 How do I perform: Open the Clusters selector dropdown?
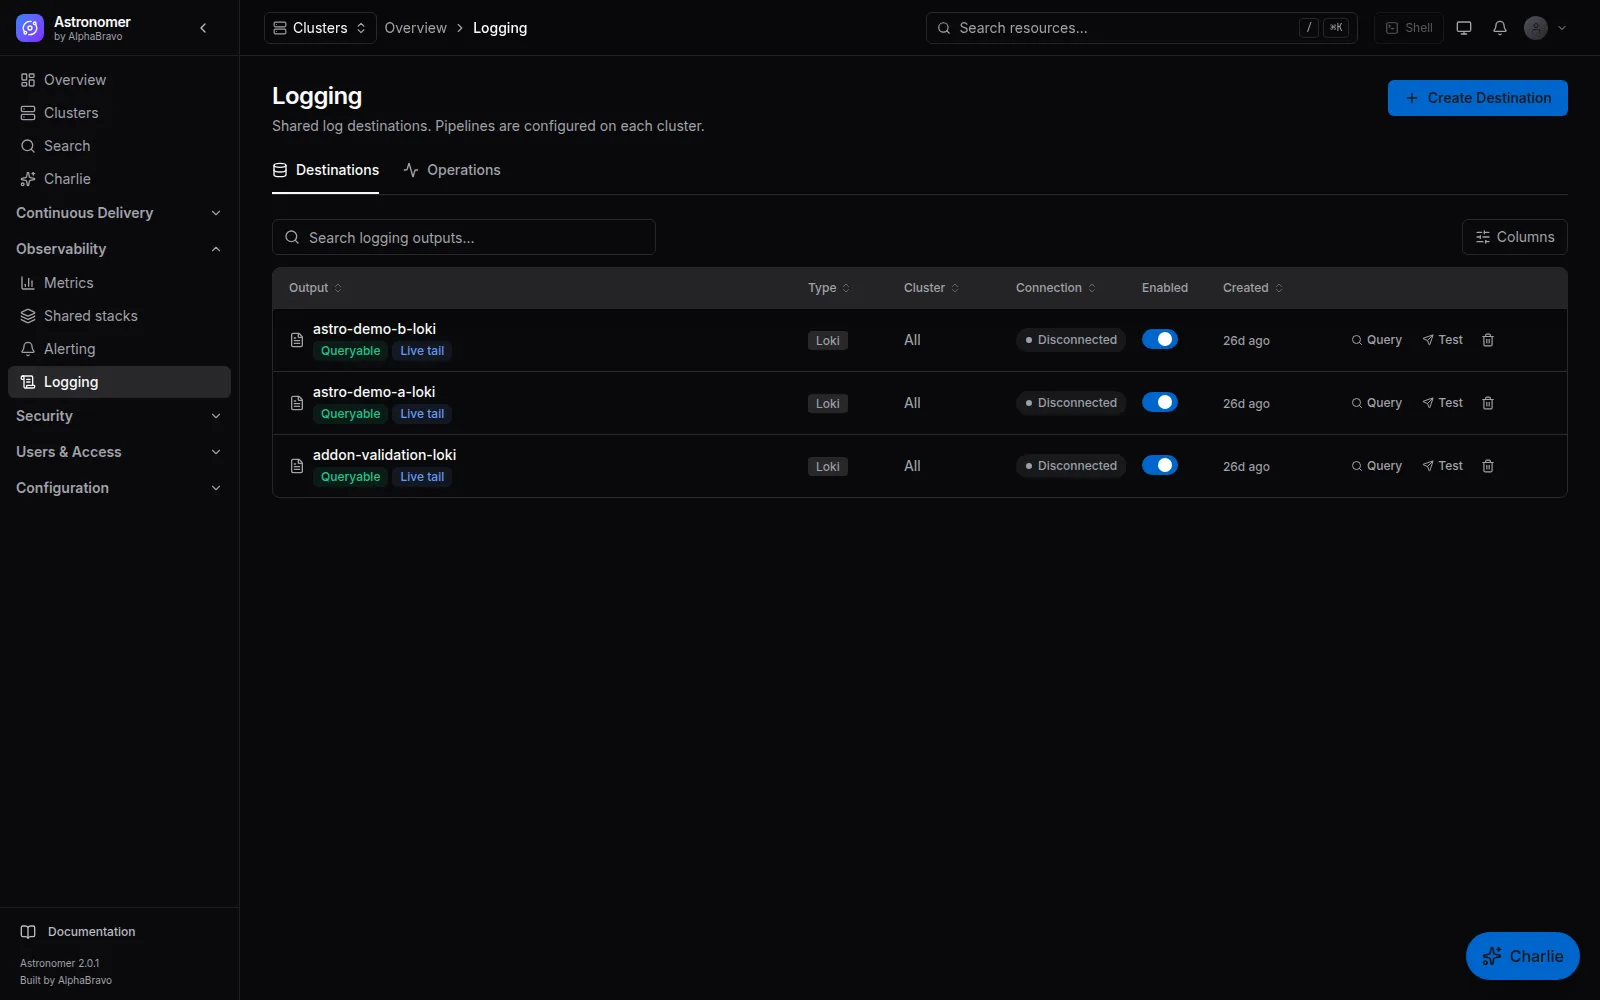[320, 28]
